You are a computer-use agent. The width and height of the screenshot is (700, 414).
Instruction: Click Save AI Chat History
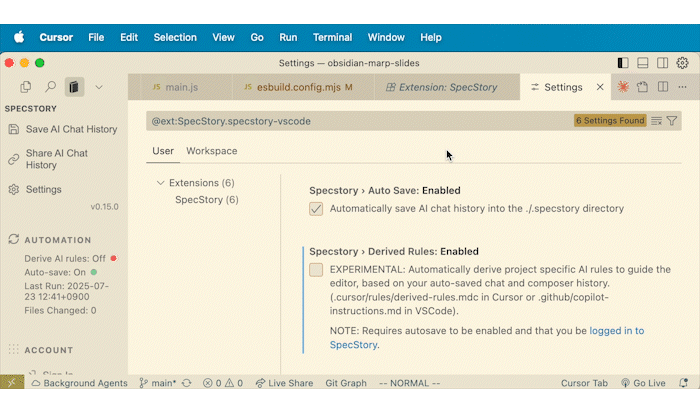(71, 129)
